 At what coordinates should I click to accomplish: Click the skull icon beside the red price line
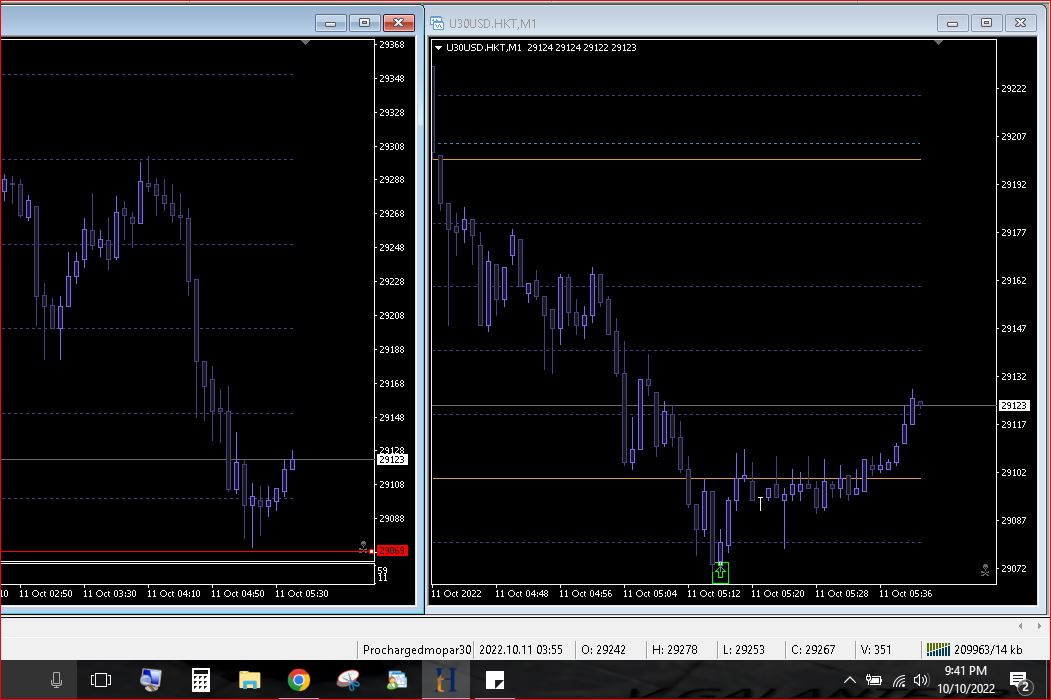point(363,547)
